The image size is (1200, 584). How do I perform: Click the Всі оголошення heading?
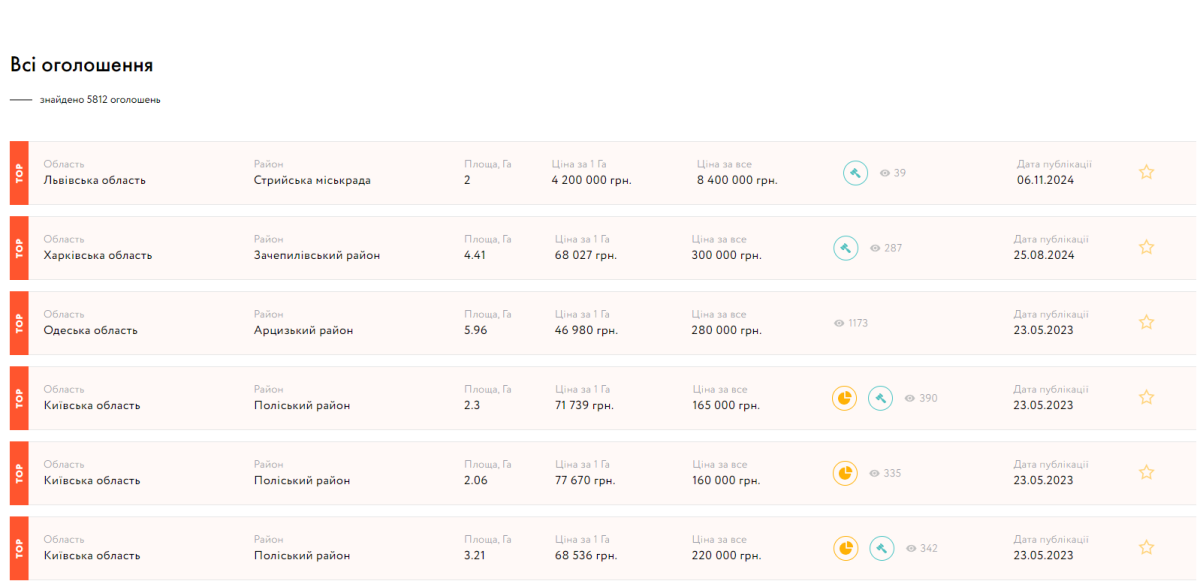[81, 65]
